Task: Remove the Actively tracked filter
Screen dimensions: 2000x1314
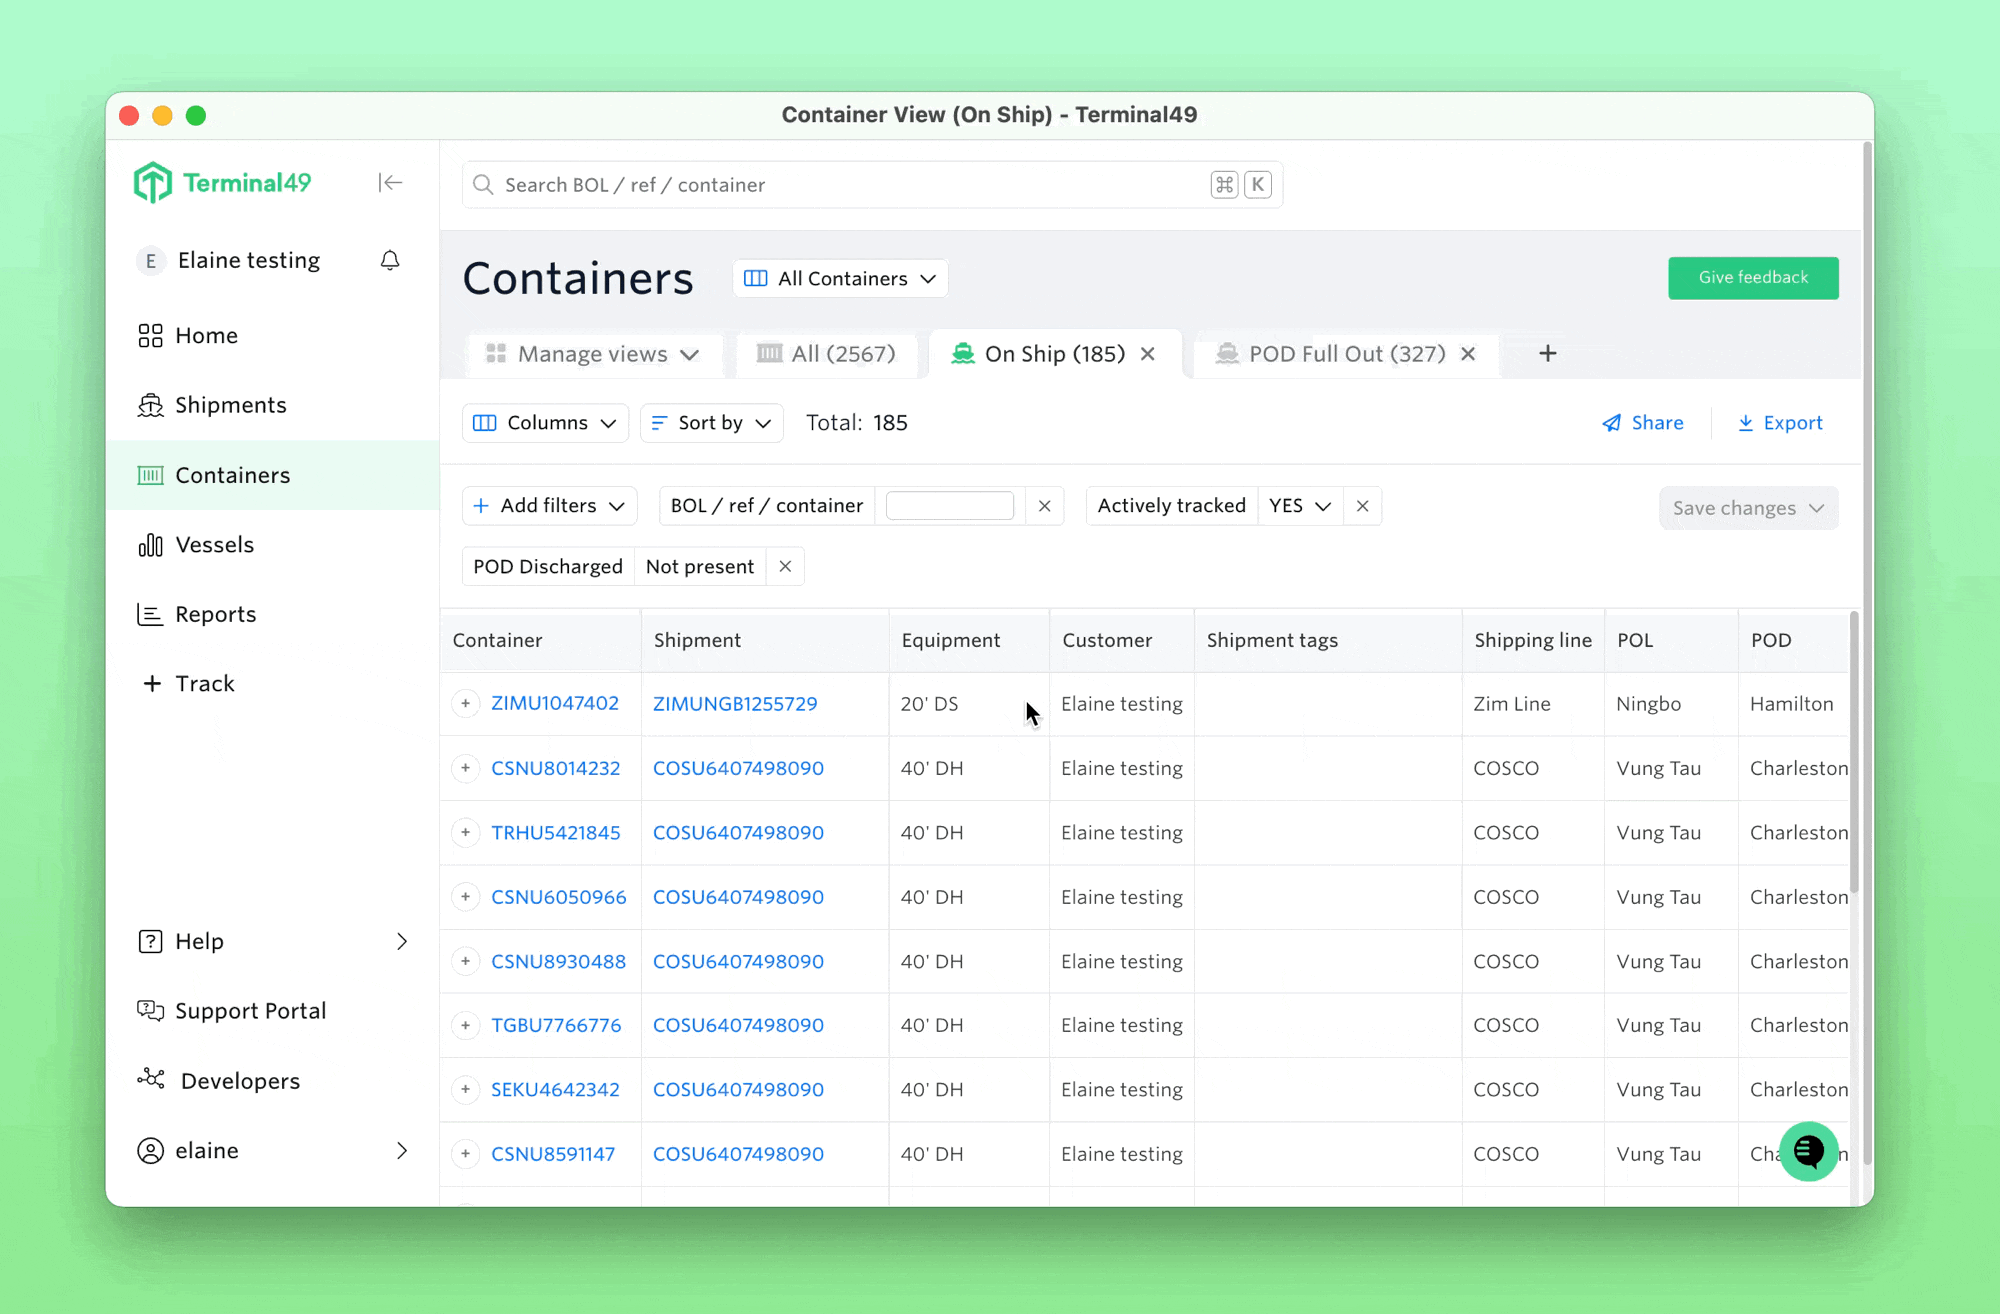Action: click(x=1362, y=506)
